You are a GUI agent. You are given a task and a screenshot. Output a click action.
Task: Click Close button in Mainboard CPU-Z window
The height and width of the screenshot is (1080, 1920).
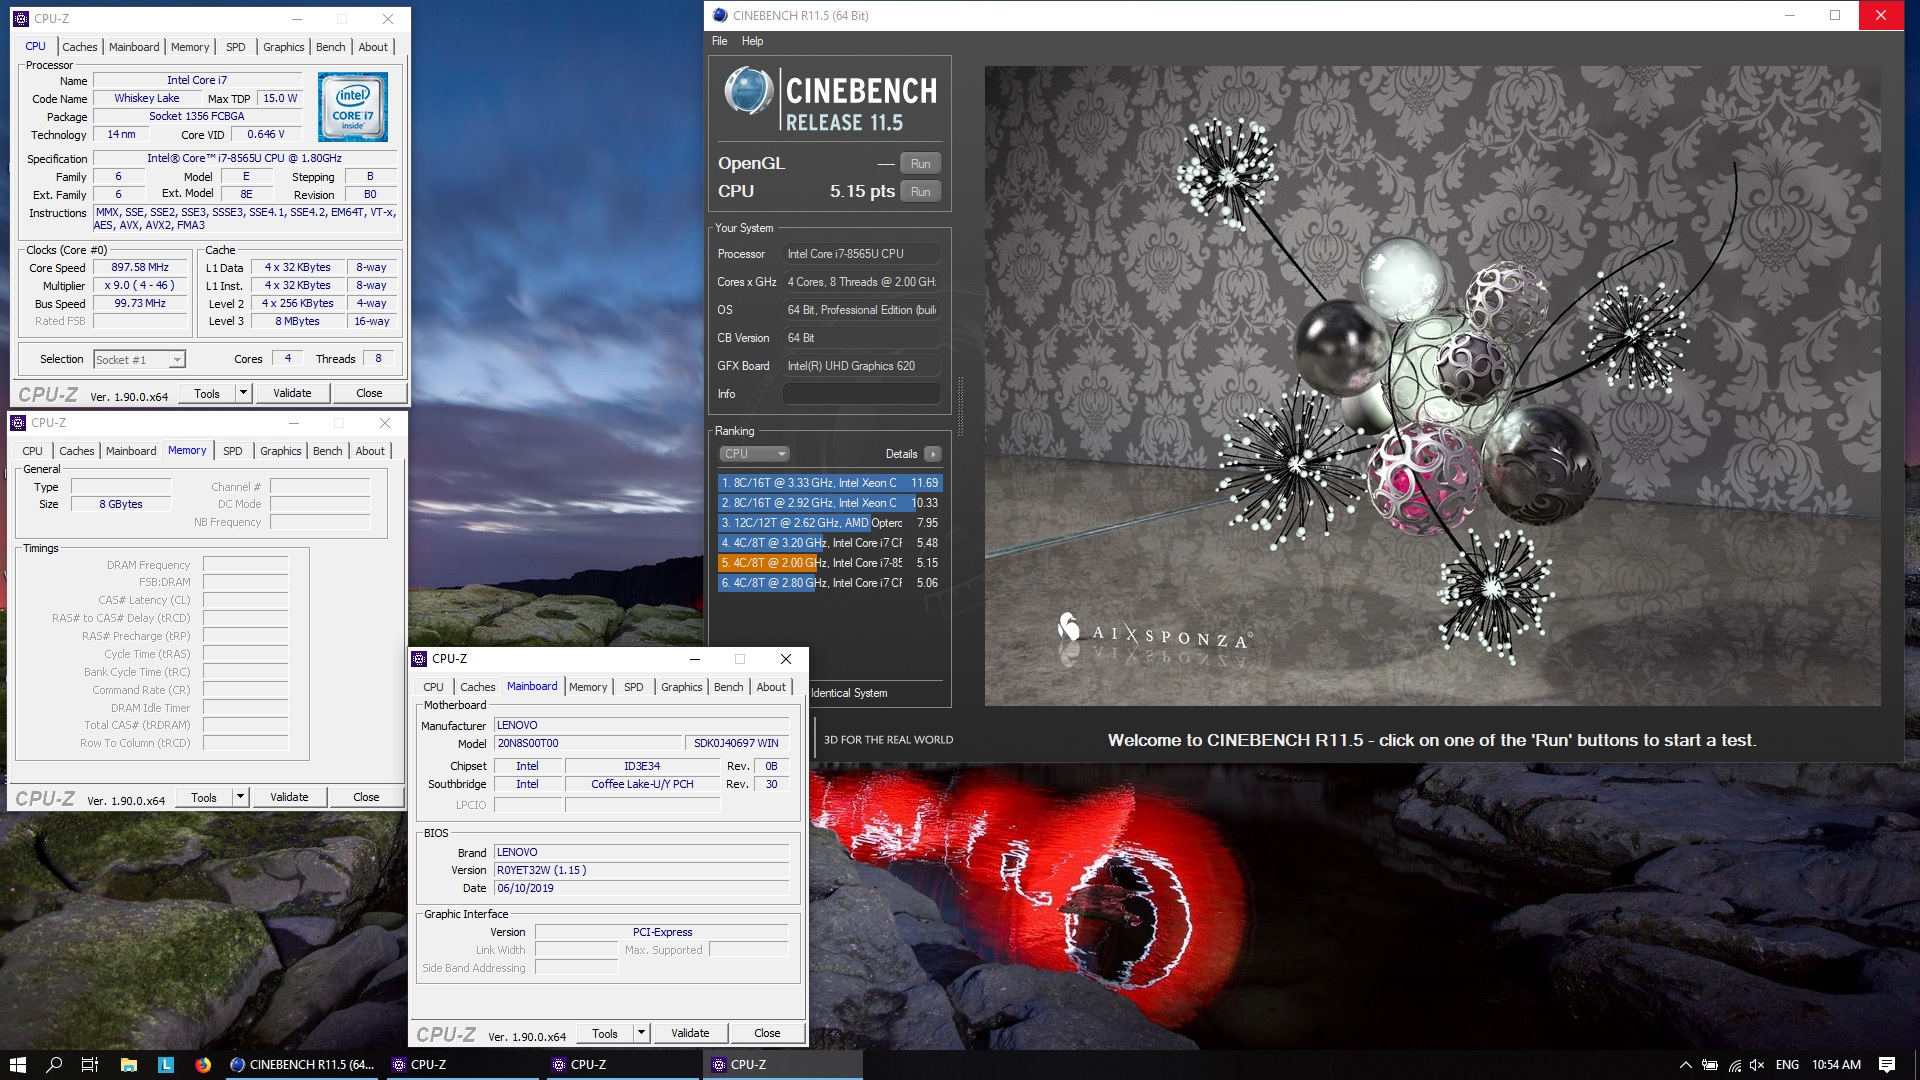click(x=767, y=1033)
